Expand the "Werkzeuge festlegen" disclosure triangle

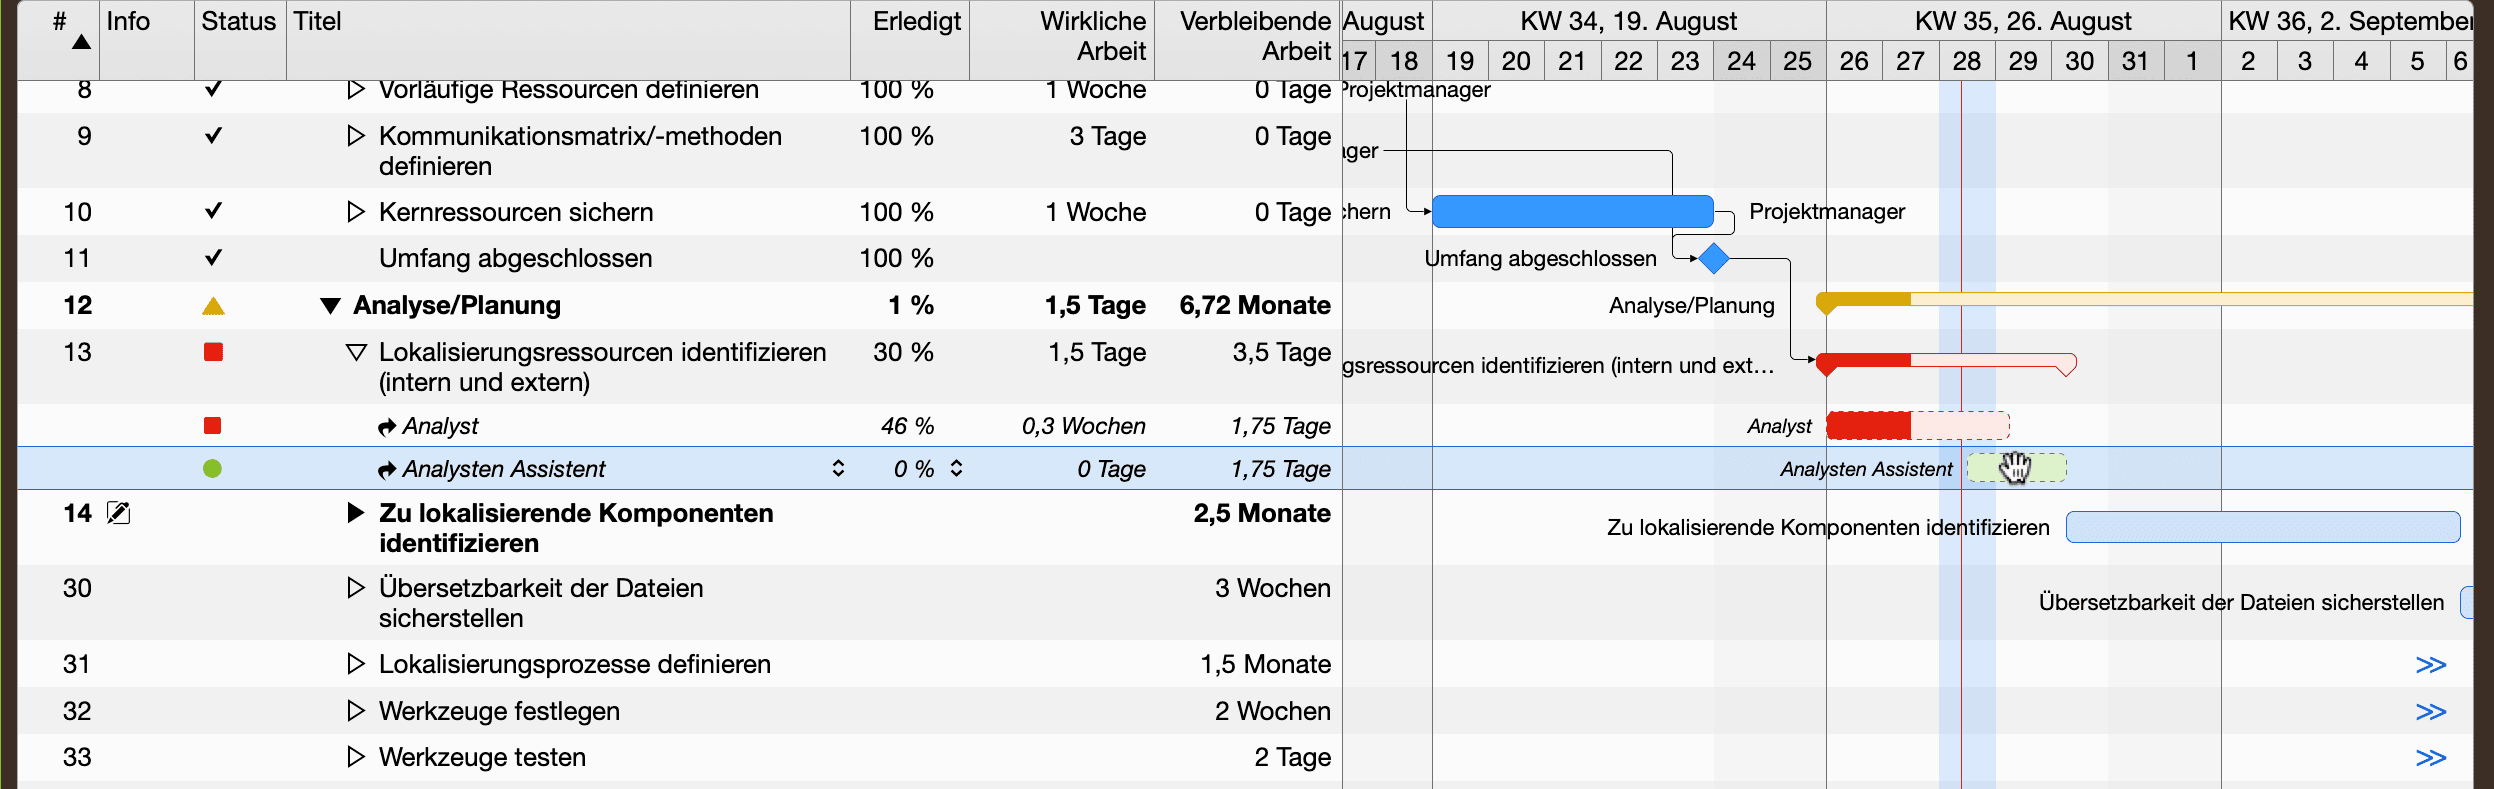click(x=356, y=710)
